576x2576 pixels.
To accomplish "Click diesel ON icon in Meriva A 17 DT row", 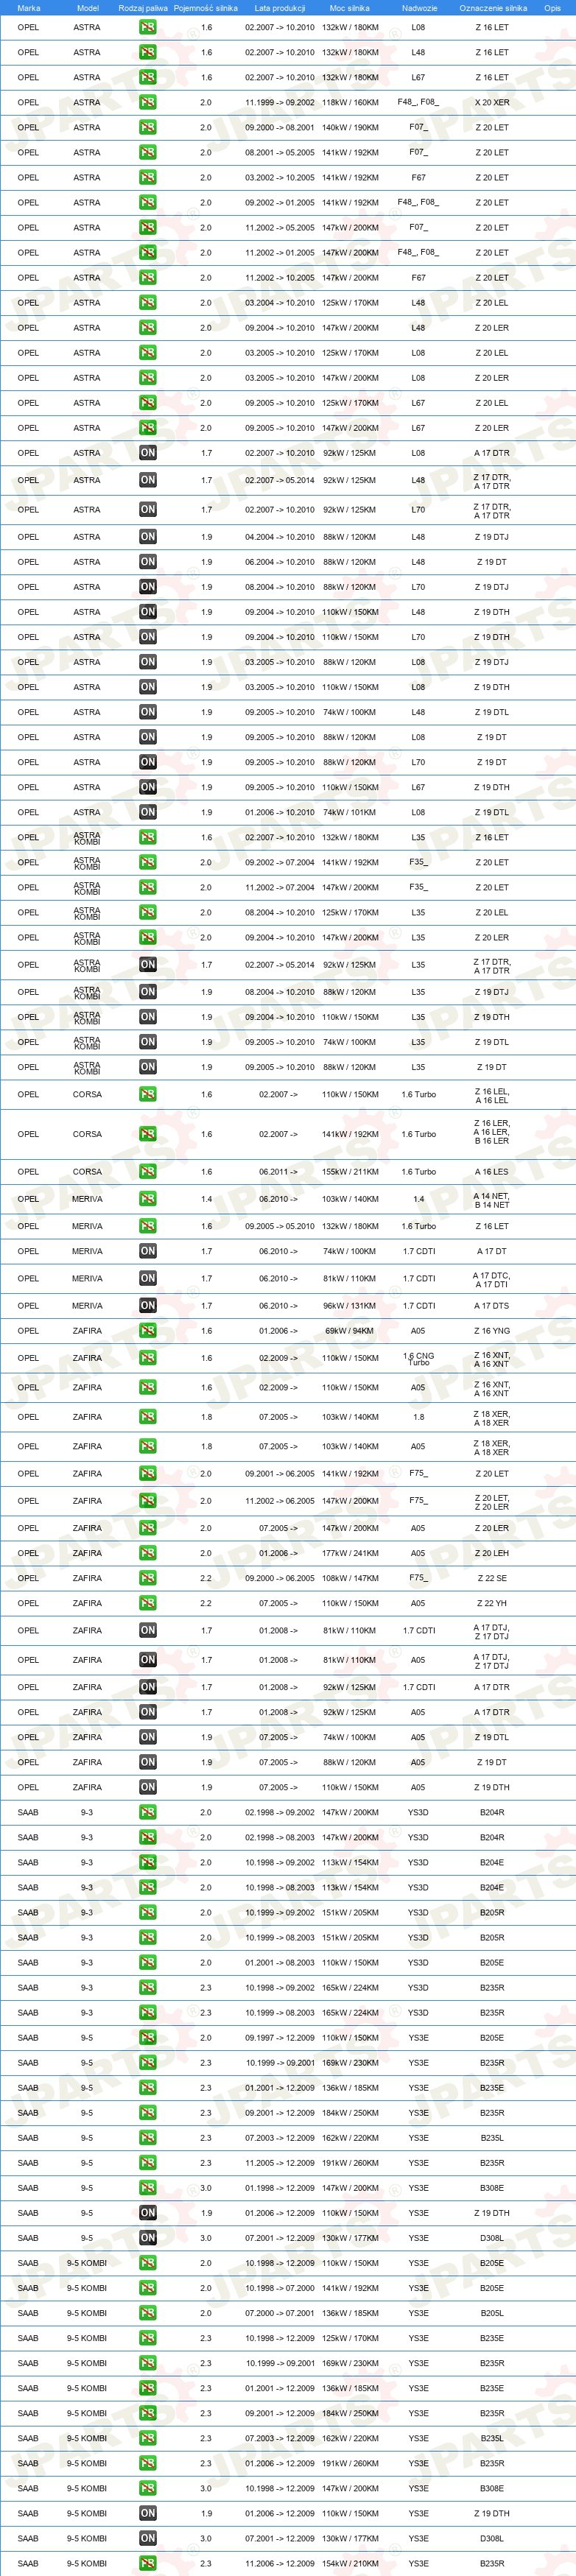I will [148, 1251].
